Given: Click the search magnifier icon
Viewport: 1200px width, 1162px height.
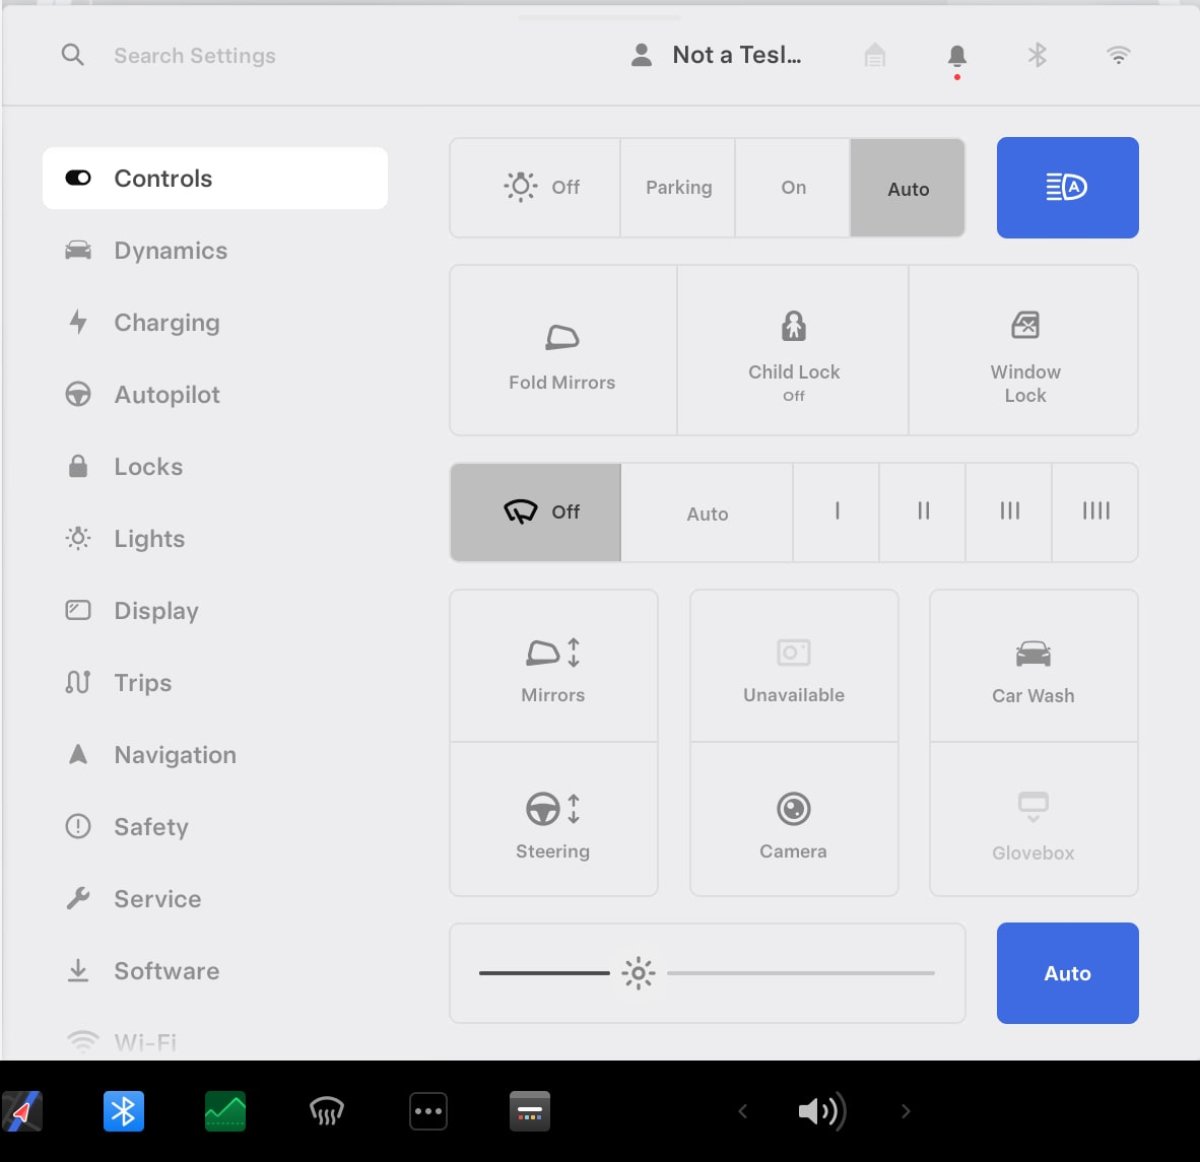Looking at the screenshot, I should click(x=72, y=55).
